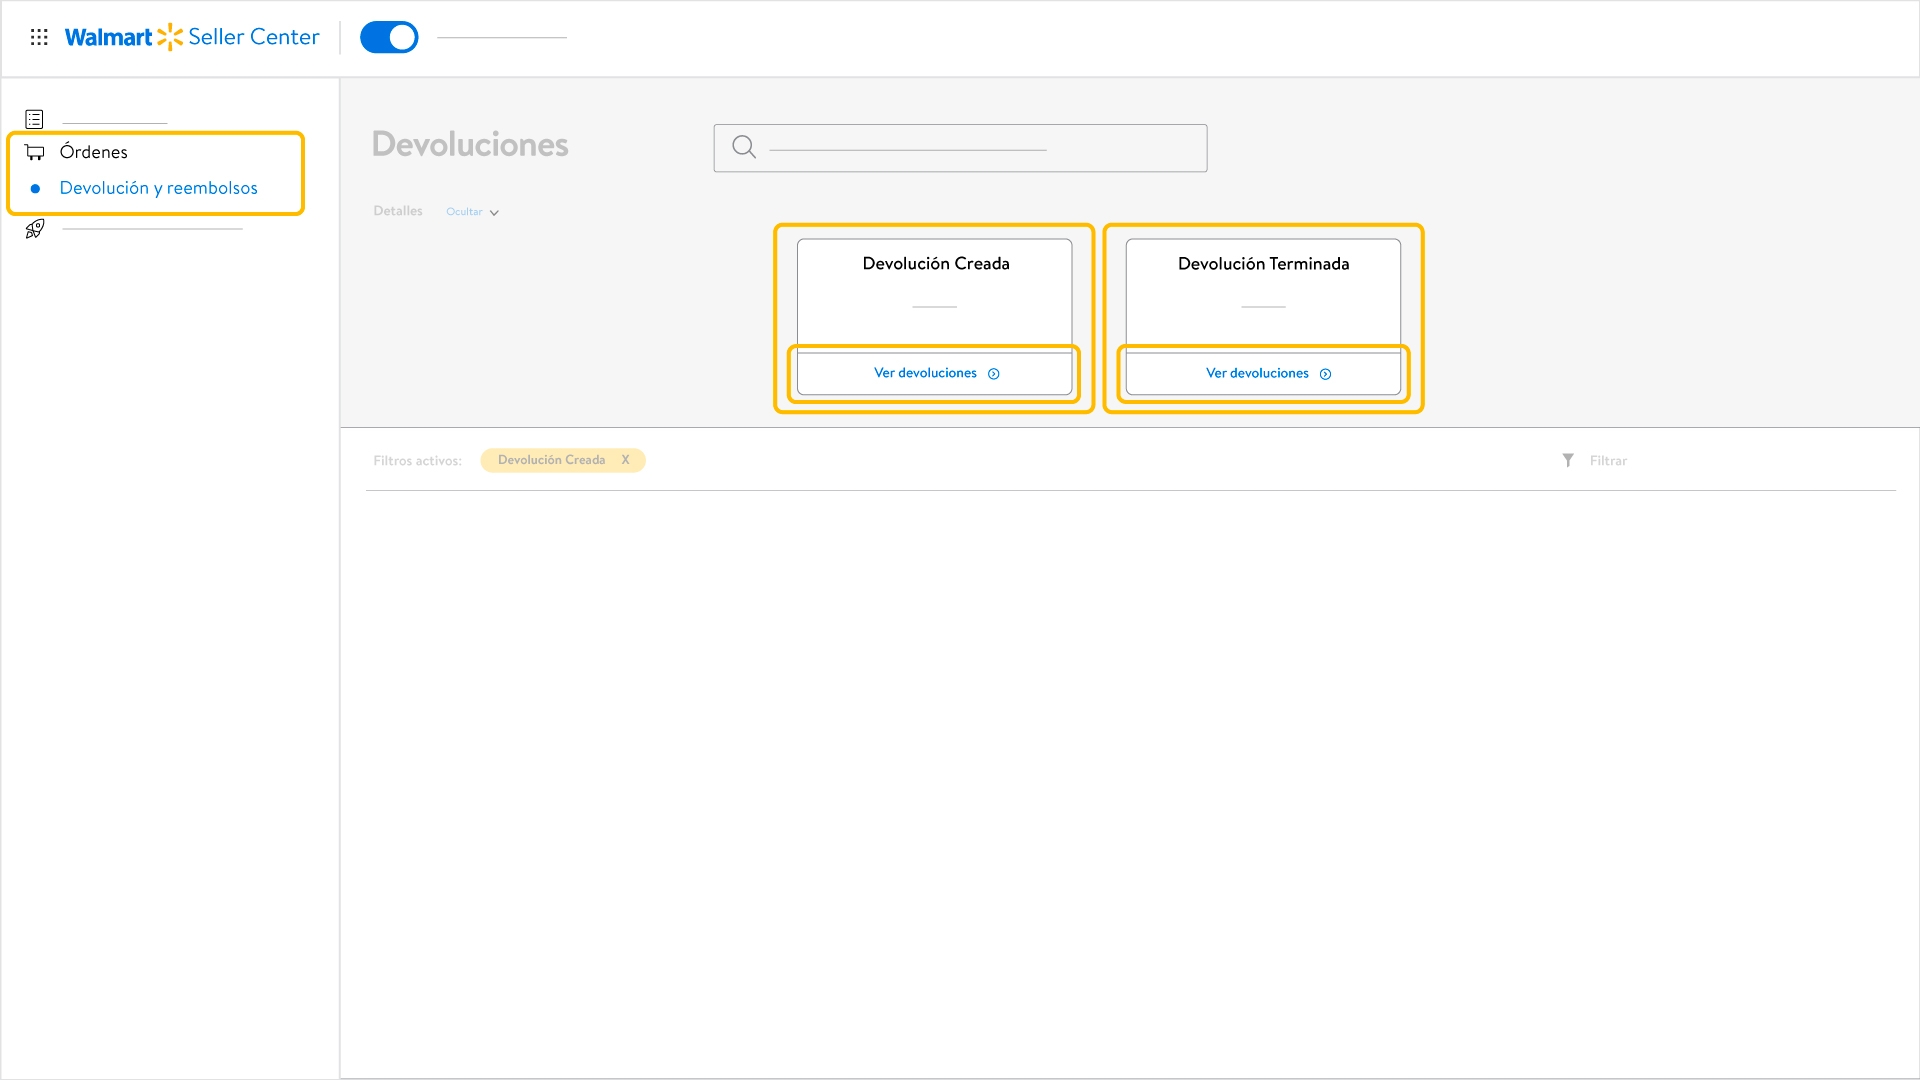
Task: Collapse details with Ocultar chevron
Action: click(494, 212)
